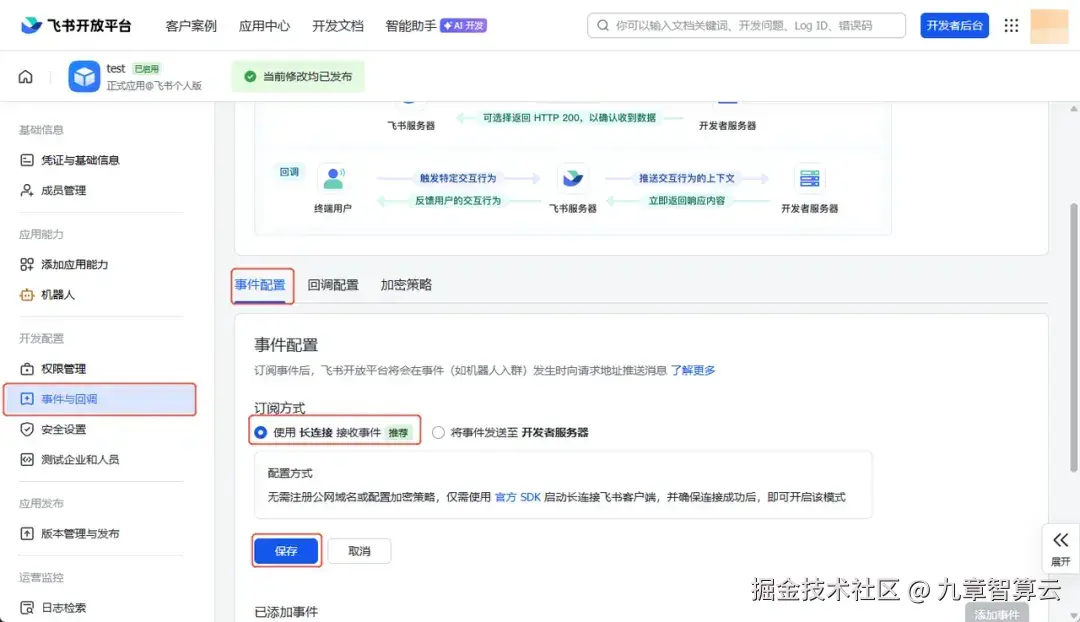Click the 版本管理与发布 upload icon
Image resolution: width=1080 pixels, height=622 pixels.
tap(27, 533)
